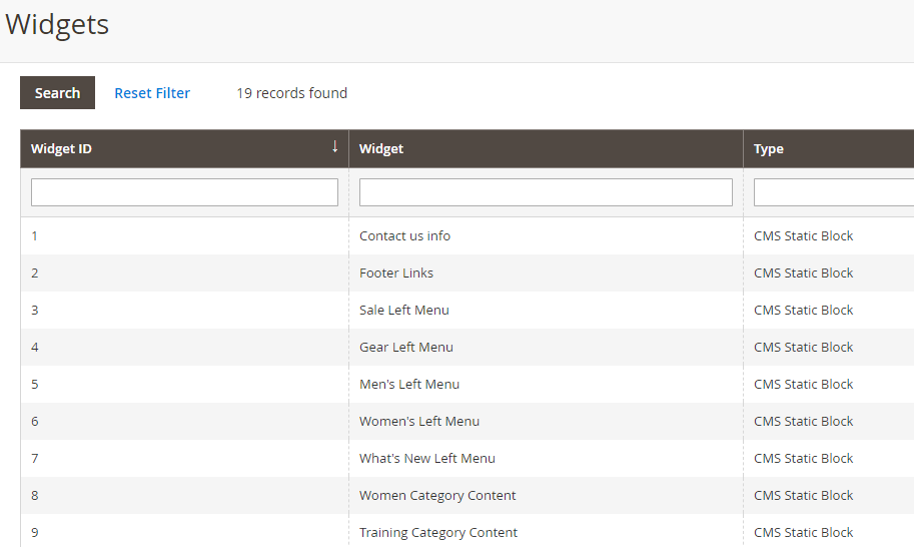Focus the Widget name filter field
The height and width of the screenshot is (547, 914).
(x=546, y=192)
